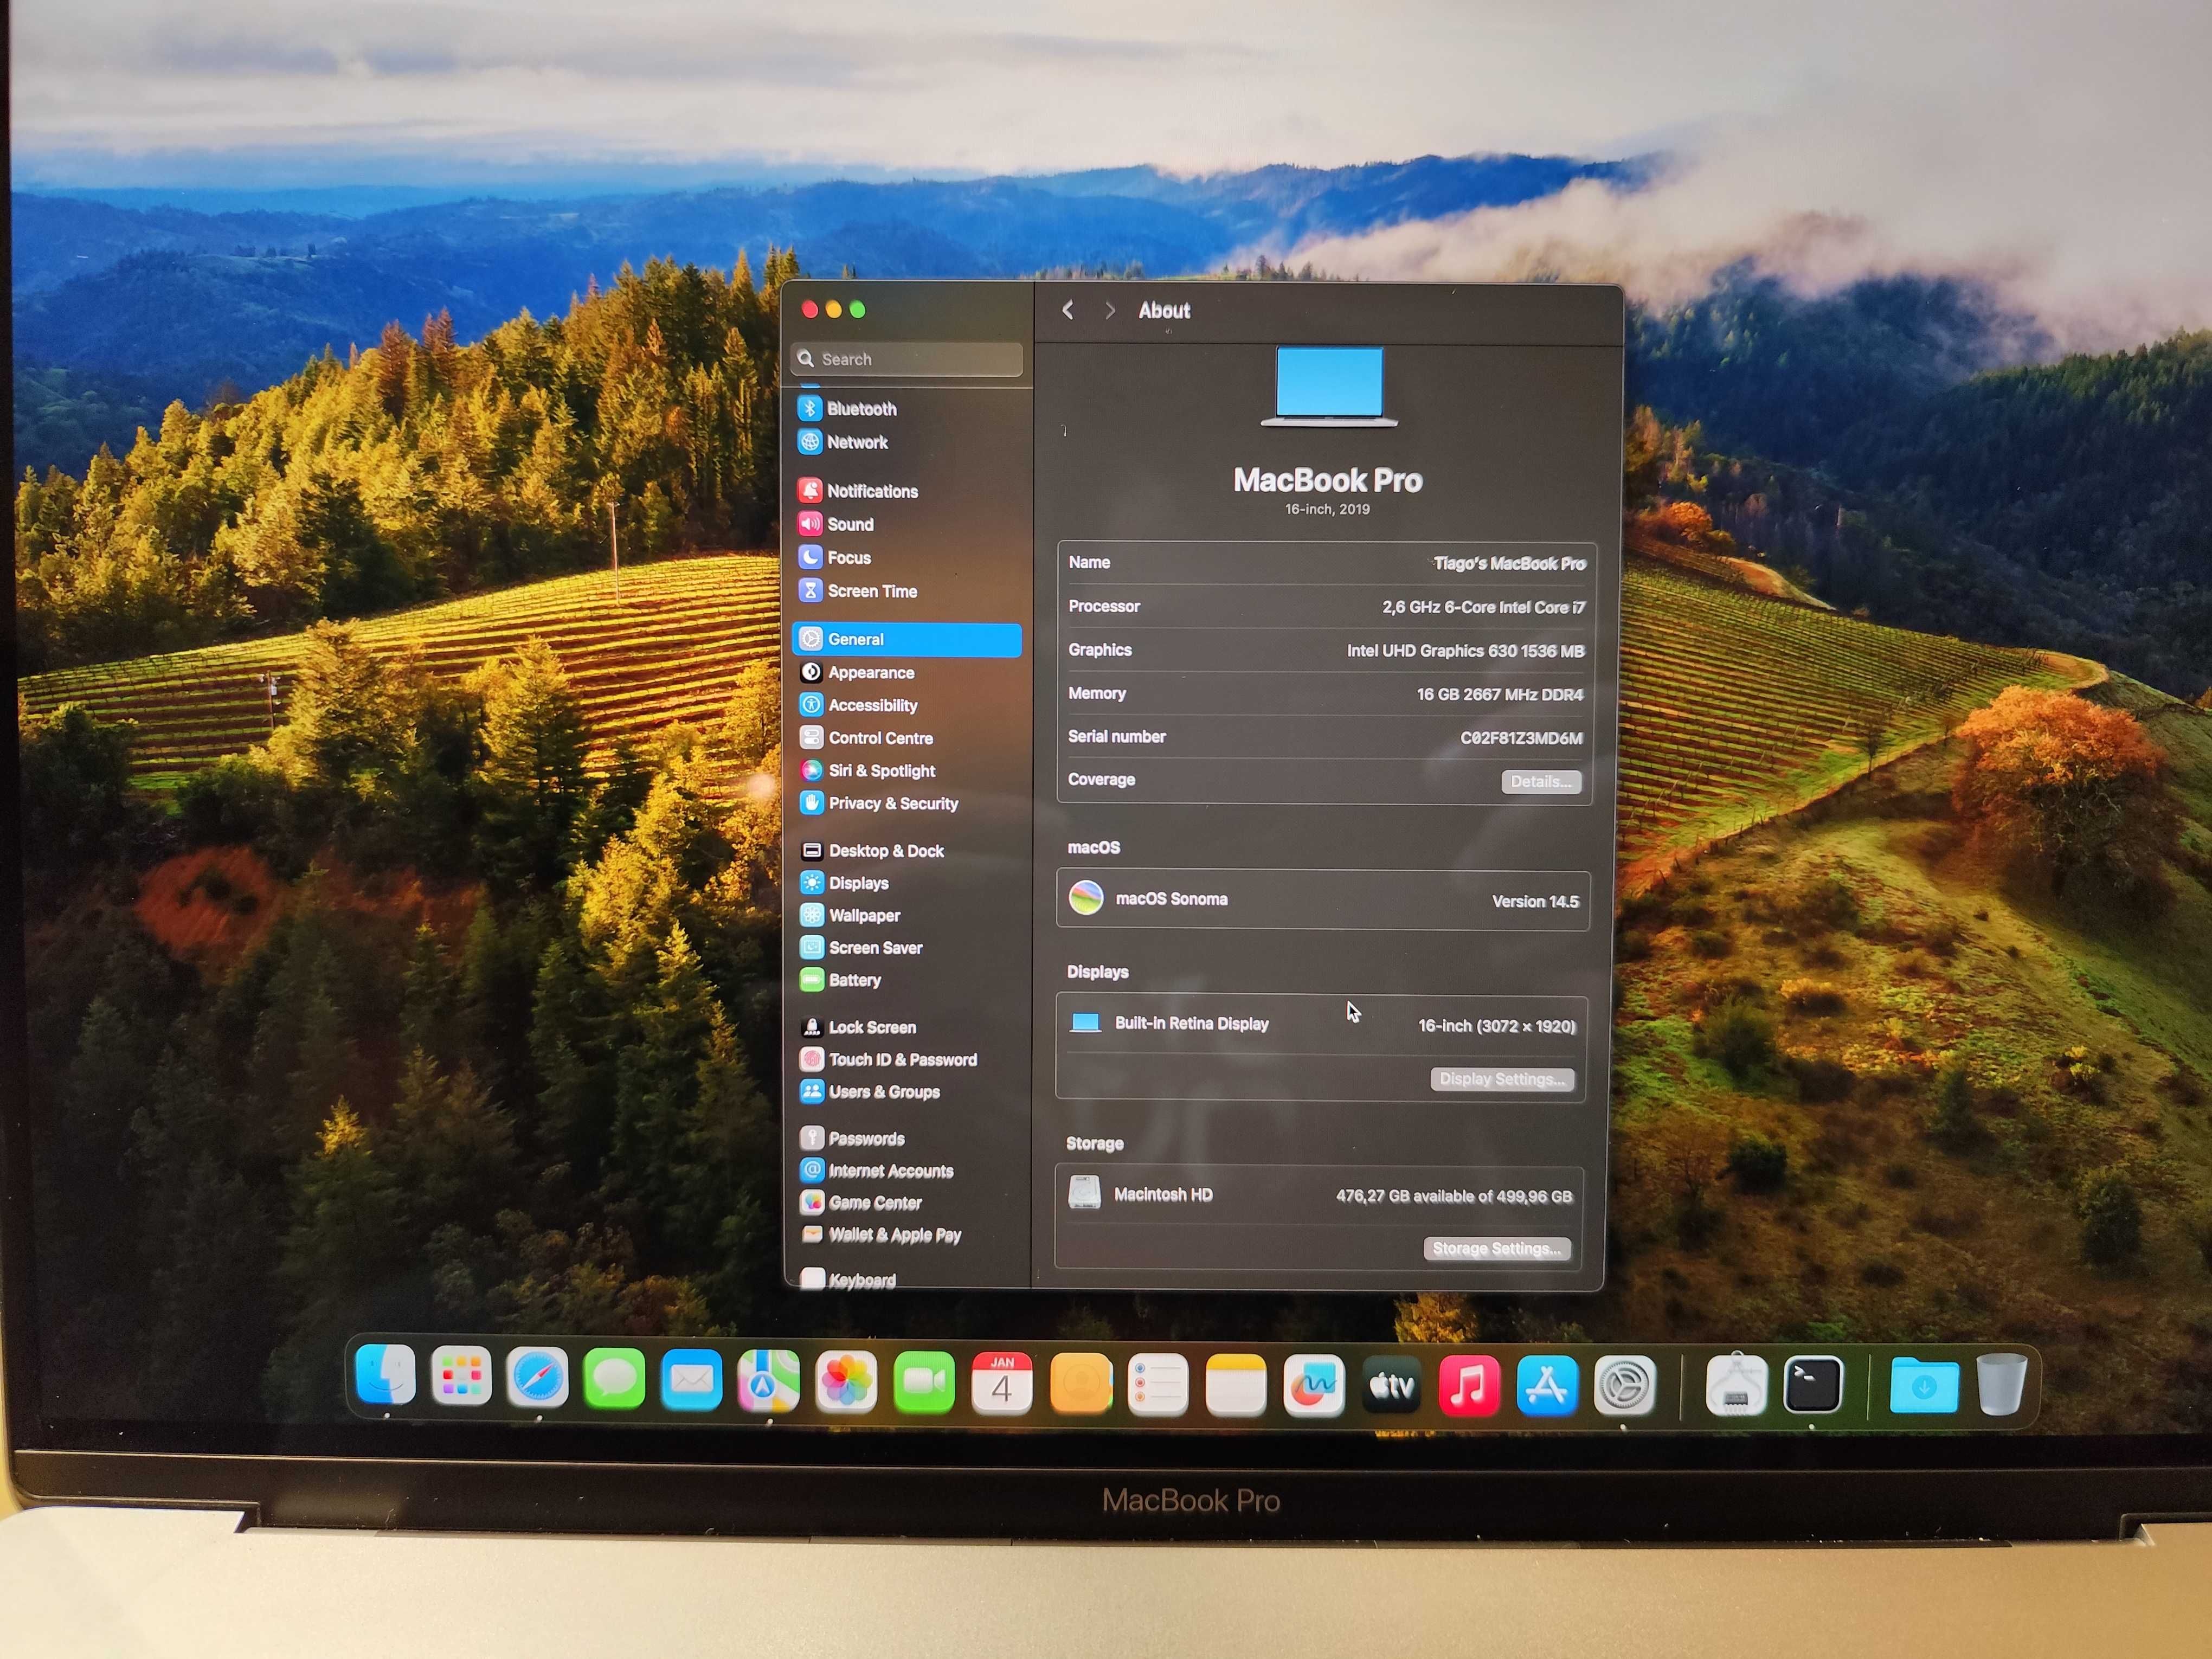This screenshot has height=1659, width=2212.
Task: Click the Coverage Details button
Action: coord(1540,781)
